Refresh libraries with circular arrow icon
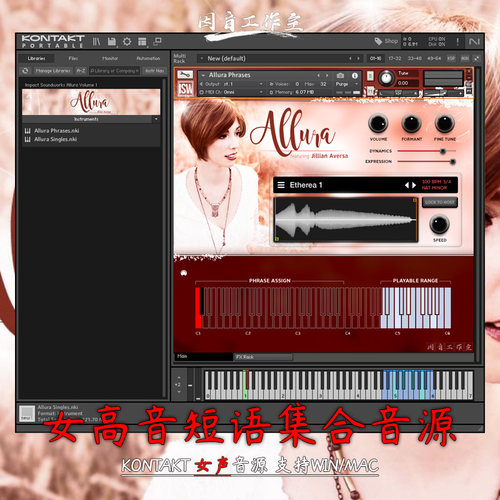Image resolution: width=500 pixels, height=500 pixels. (x=25, y=71)
